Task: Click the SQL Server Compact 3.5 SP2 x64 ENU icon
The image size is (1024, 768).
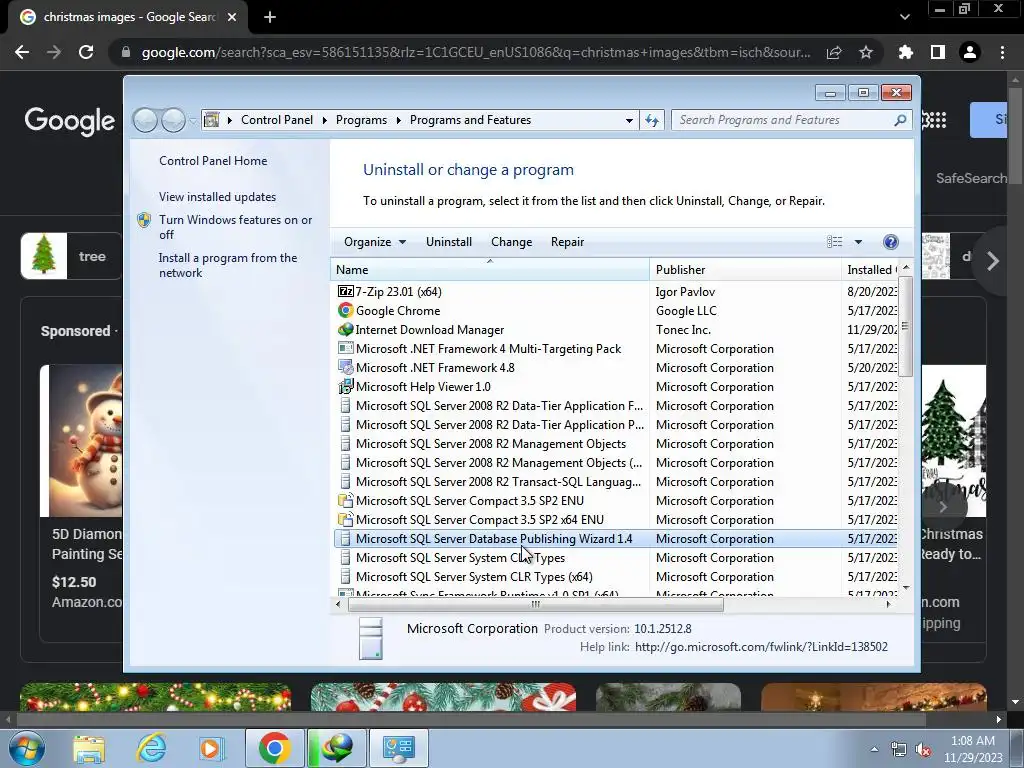Action: [x=345, y=519]
